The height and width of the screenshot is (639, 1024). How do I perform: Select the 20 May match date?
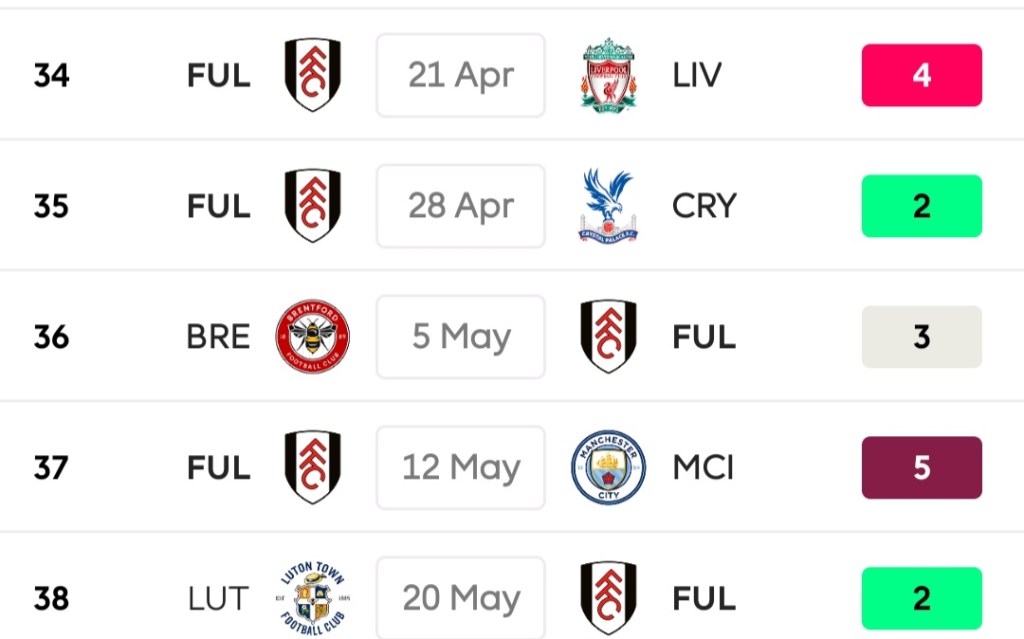point(461,598)
